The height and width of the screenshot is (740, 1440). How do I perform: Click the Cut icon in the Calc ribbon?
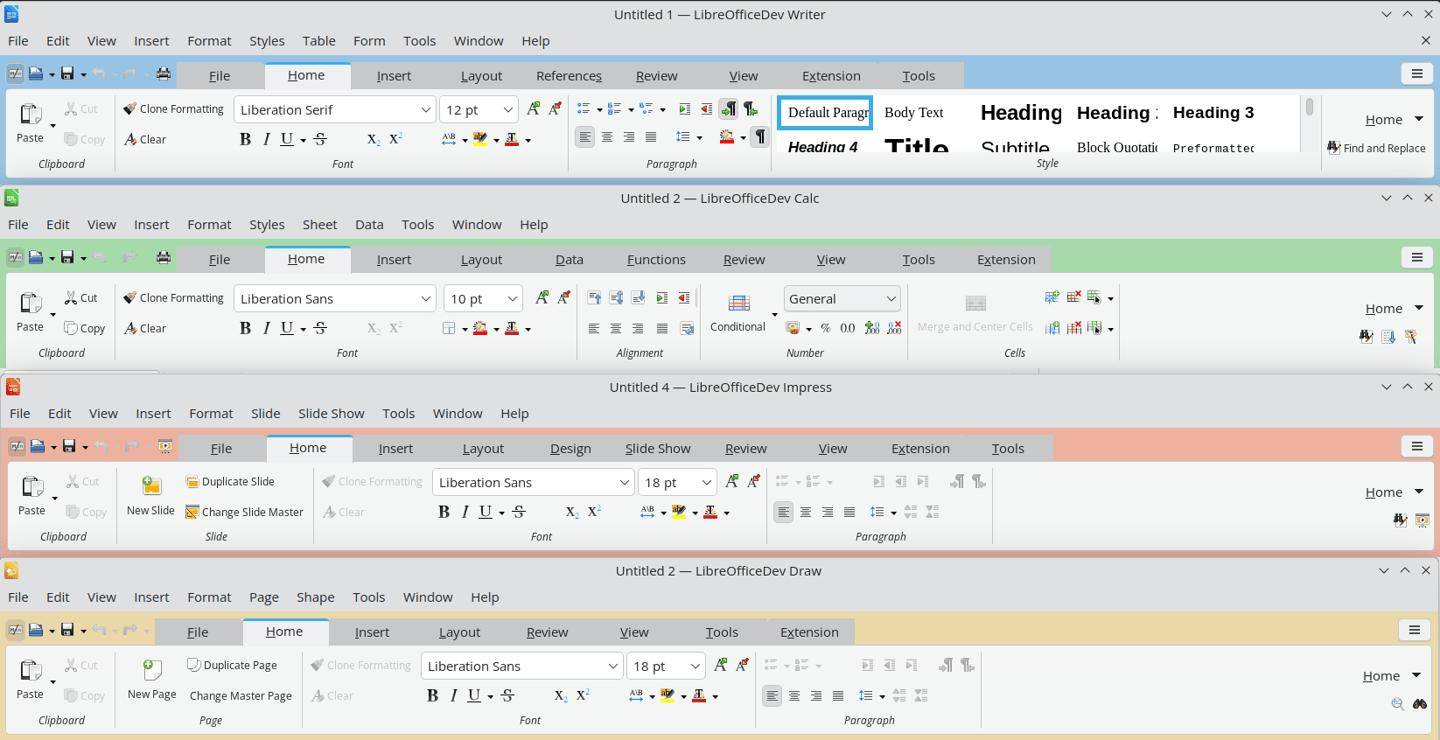click(81, 298)
